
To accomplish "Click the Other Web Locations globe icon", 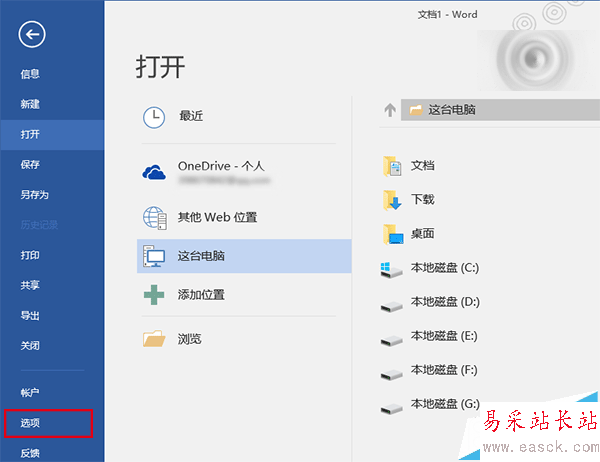I will tap(154, 217).
